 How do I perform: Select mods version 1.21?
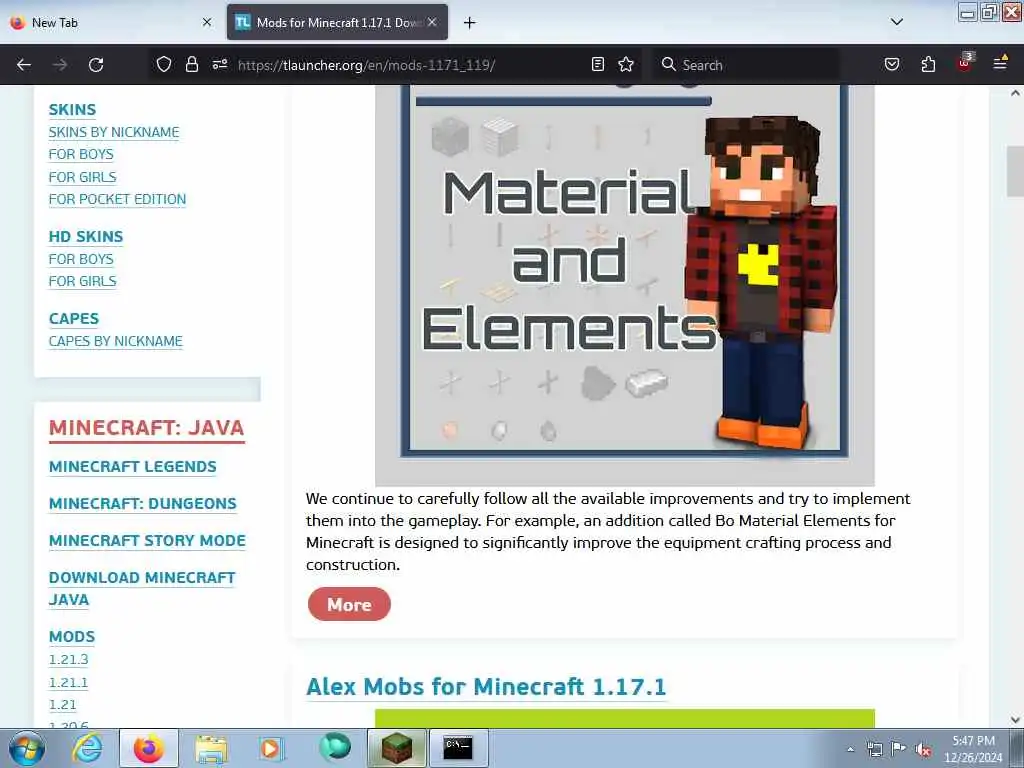click(x=63, y=705)
